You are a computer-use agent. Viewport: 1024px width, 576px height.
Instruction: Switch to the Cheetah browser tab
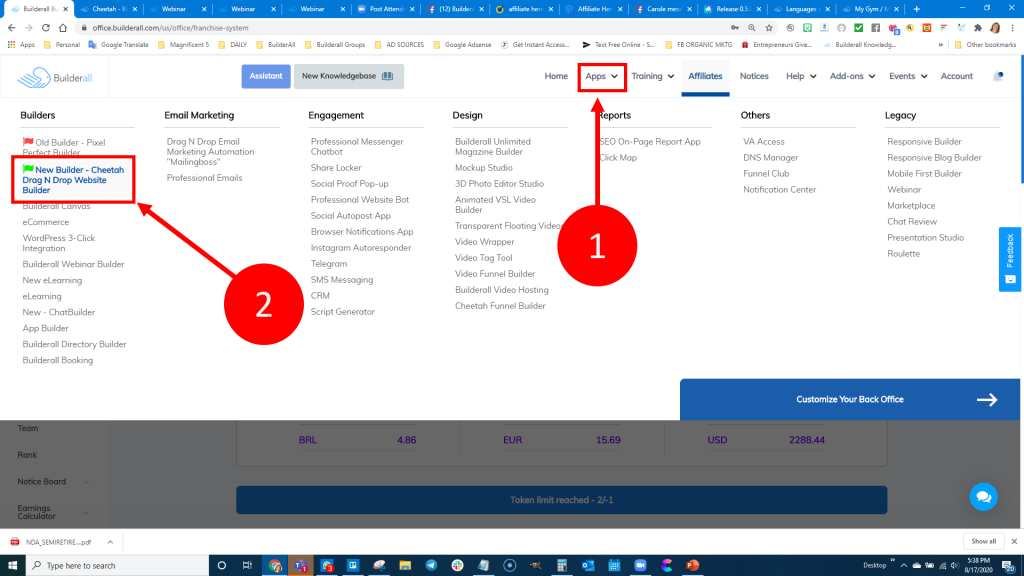(x=108, y=9)
